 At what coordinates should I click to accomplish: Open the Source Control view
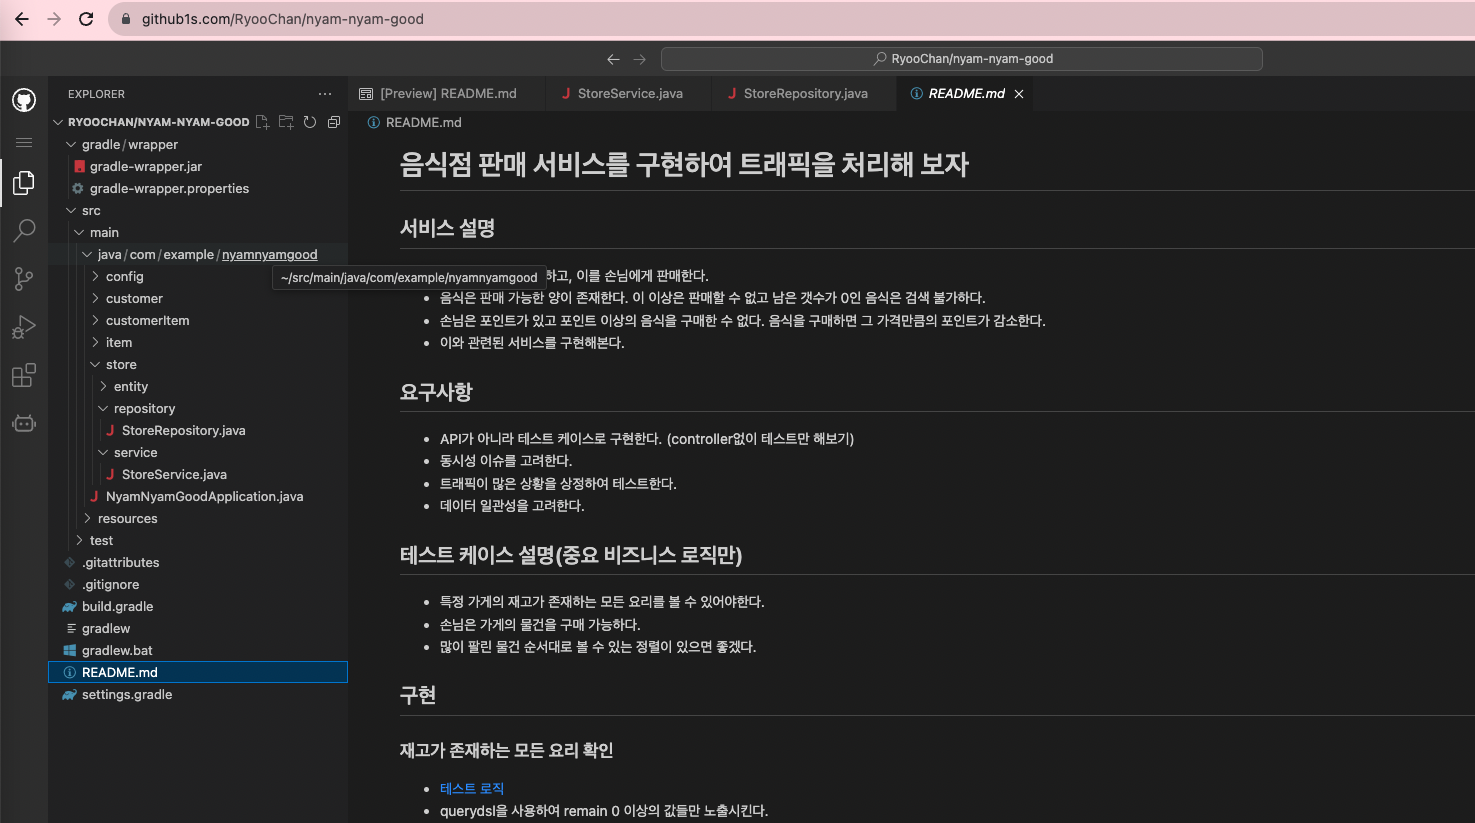pyautogui.click(x=24, y=279)
